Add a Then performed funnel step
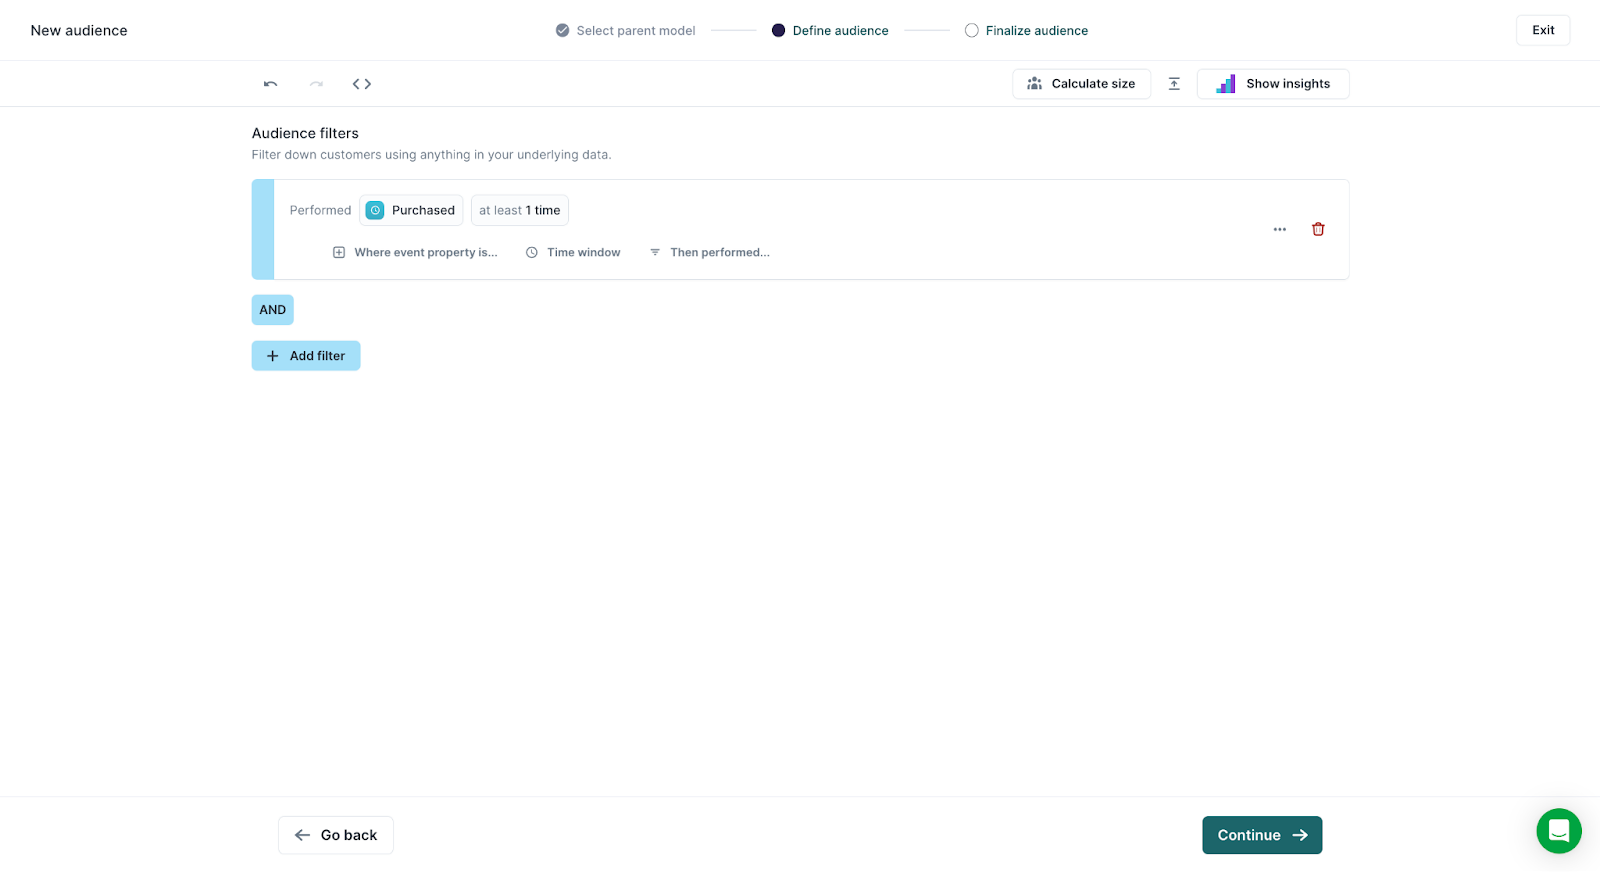This screenshot has height=873, width=1600. (x=709, y=252)
